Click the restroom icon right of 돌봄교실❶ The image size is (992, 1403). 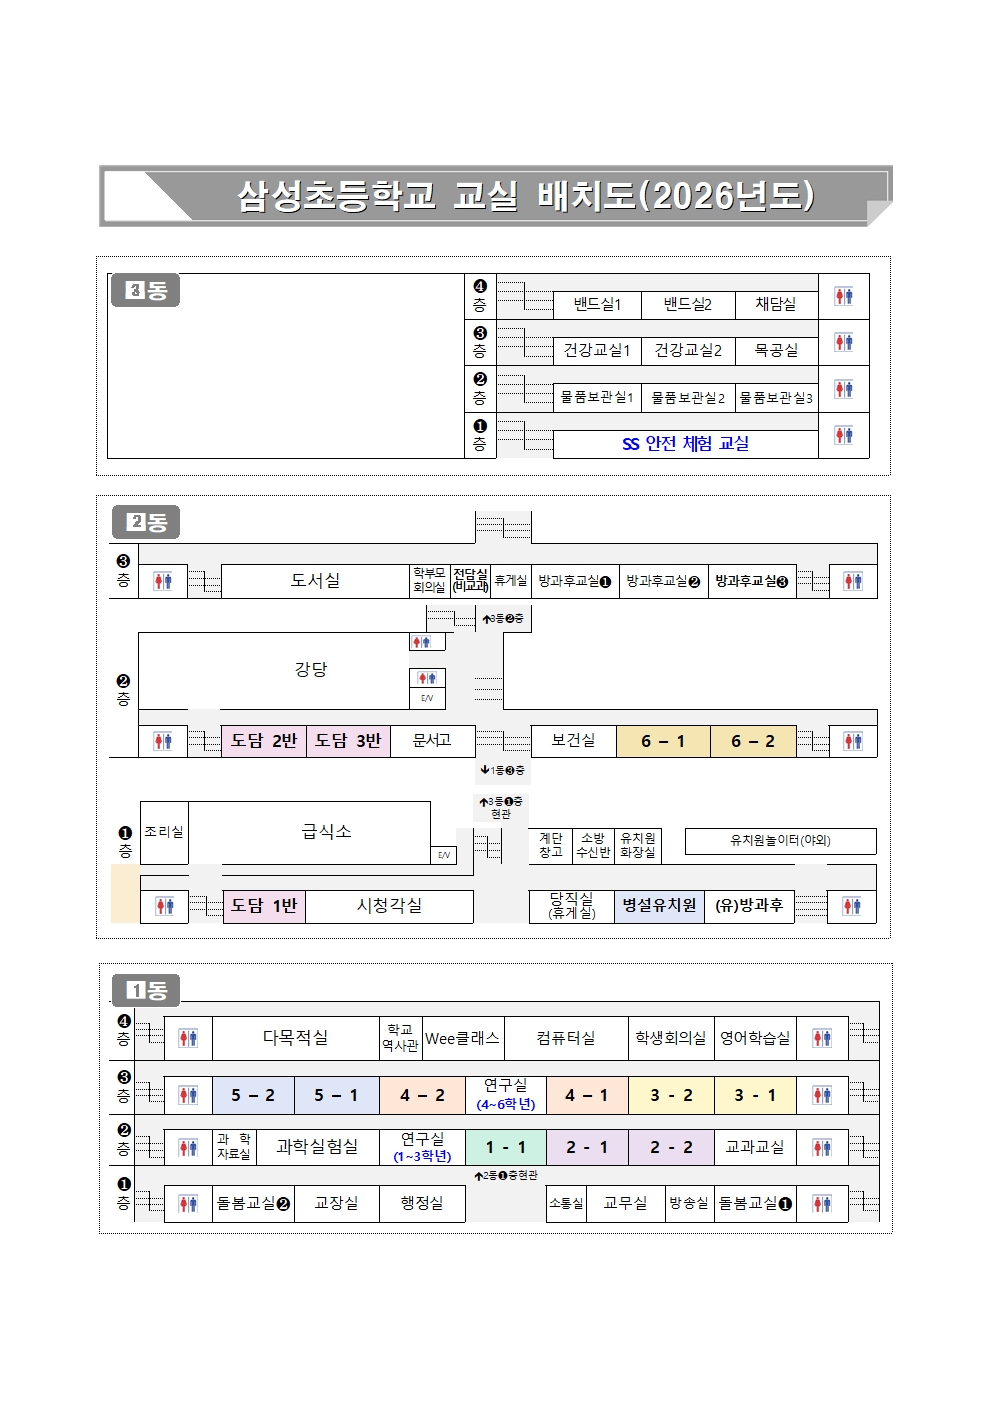click(x=822, y=1203)
